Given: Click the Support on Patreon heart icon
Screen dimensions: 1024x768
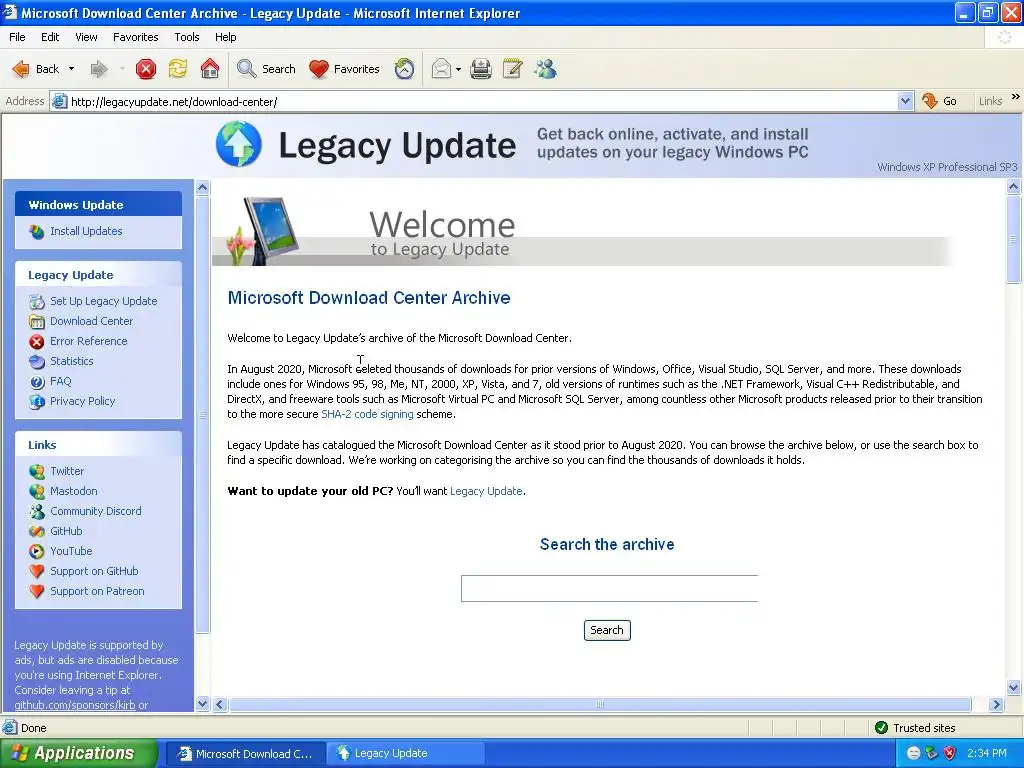Looking at the screenshot, I should tap(37, 591).
